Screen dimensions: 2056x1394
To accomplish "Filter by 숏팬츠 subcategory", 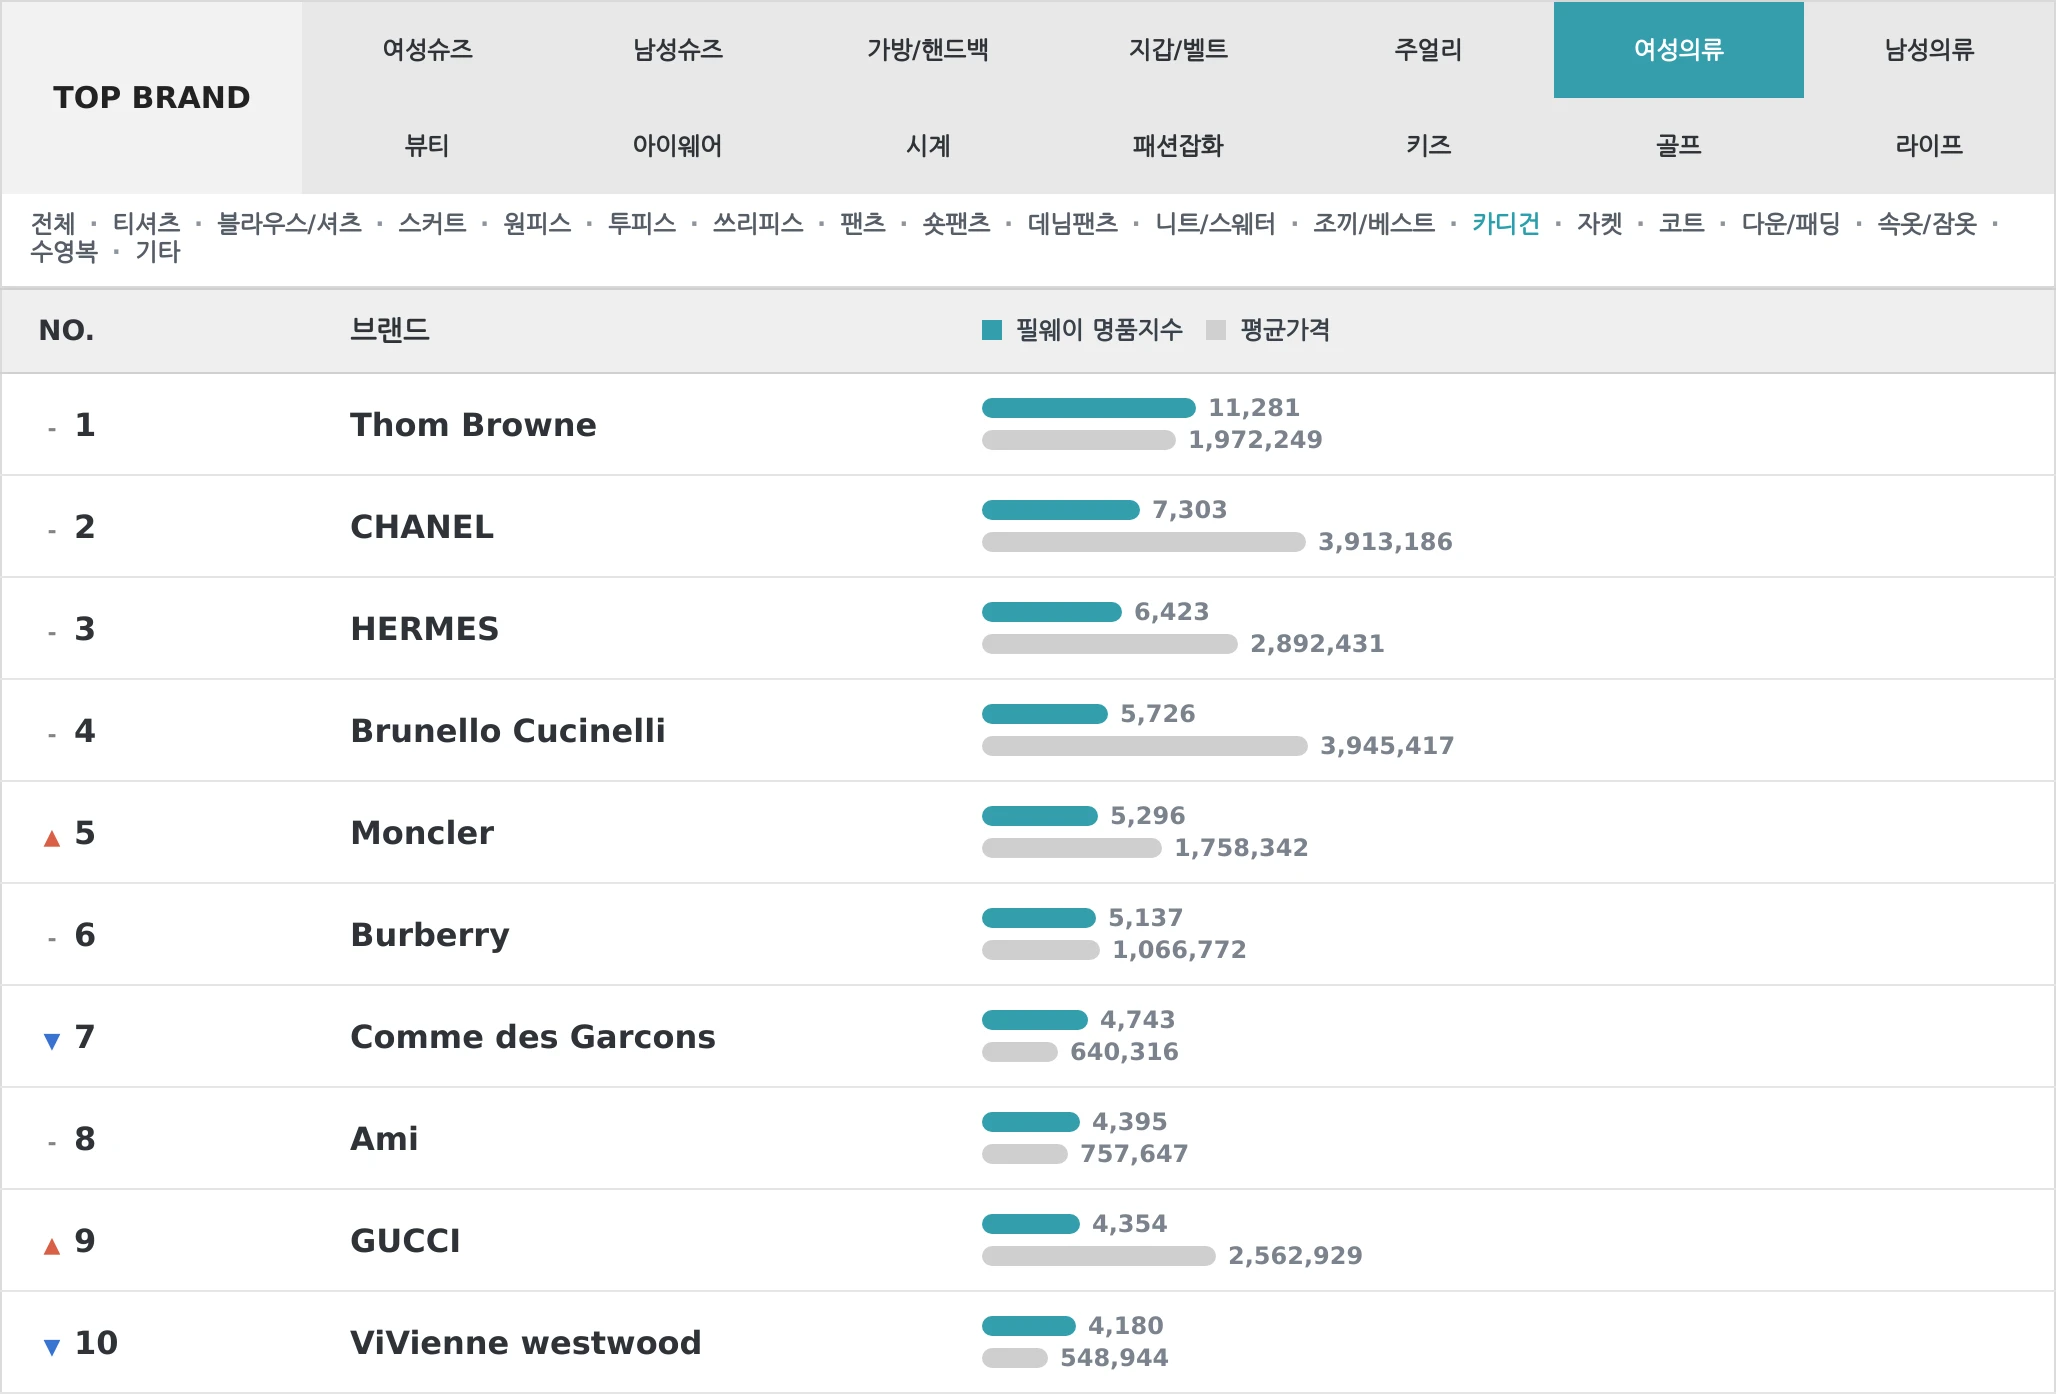I will (x=956, y=223).
